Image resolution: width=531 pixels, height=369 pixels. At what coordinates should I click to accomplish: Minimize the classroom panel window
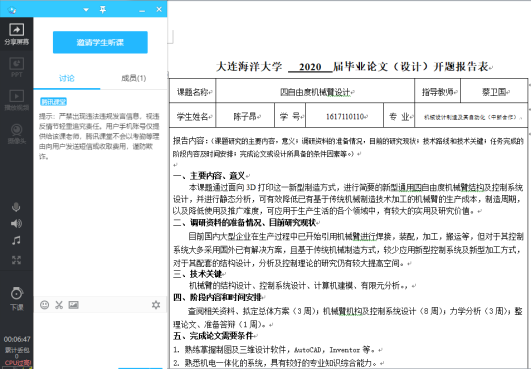(142, 10)
